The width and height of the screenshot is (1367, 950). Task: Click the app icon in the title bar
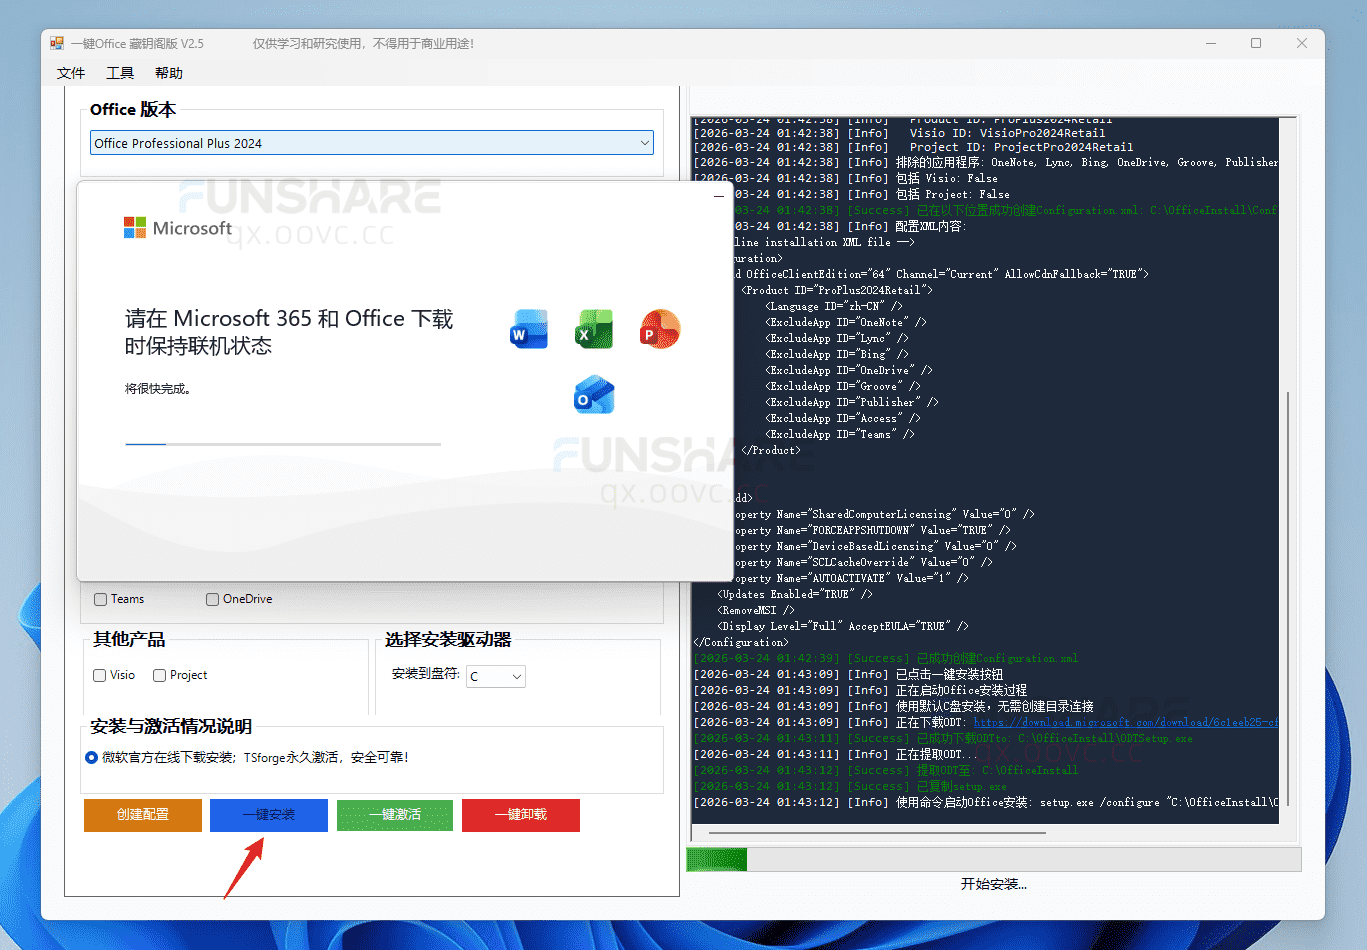[57, 44]
